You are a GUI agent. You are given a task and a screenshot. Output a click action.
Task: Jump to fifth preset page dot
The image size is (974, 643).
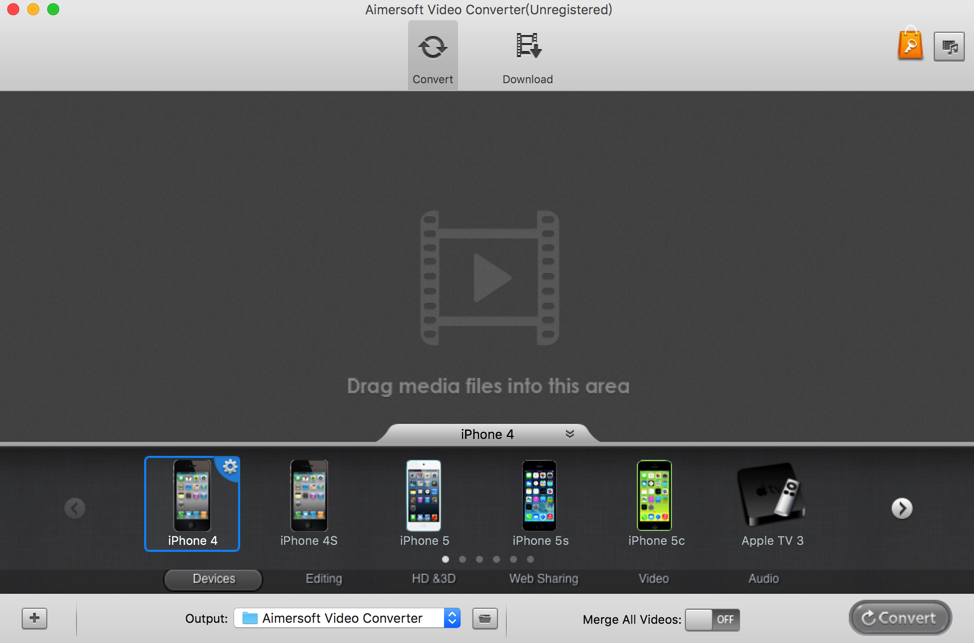click(513, 559)
